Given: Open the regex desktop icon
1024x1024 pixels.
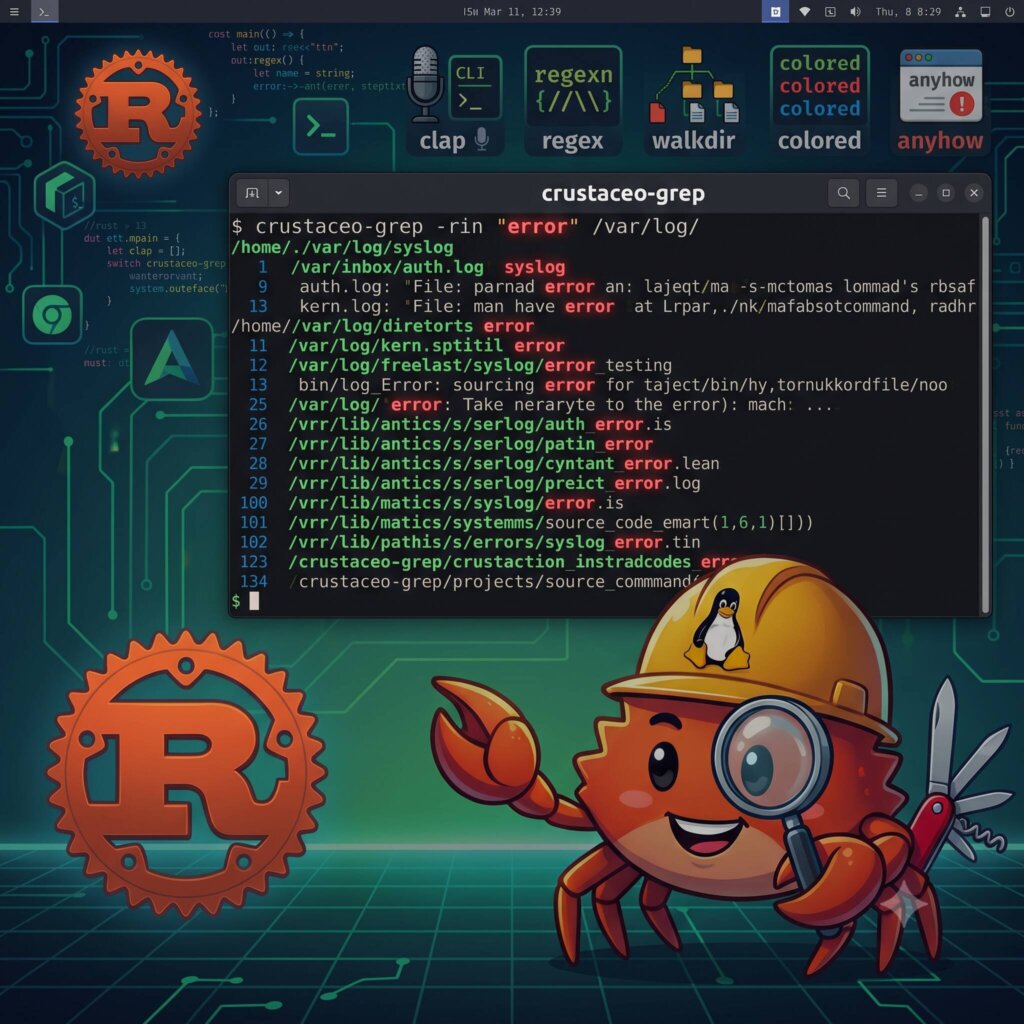Looking at the screenshot, I should point(573,100).
